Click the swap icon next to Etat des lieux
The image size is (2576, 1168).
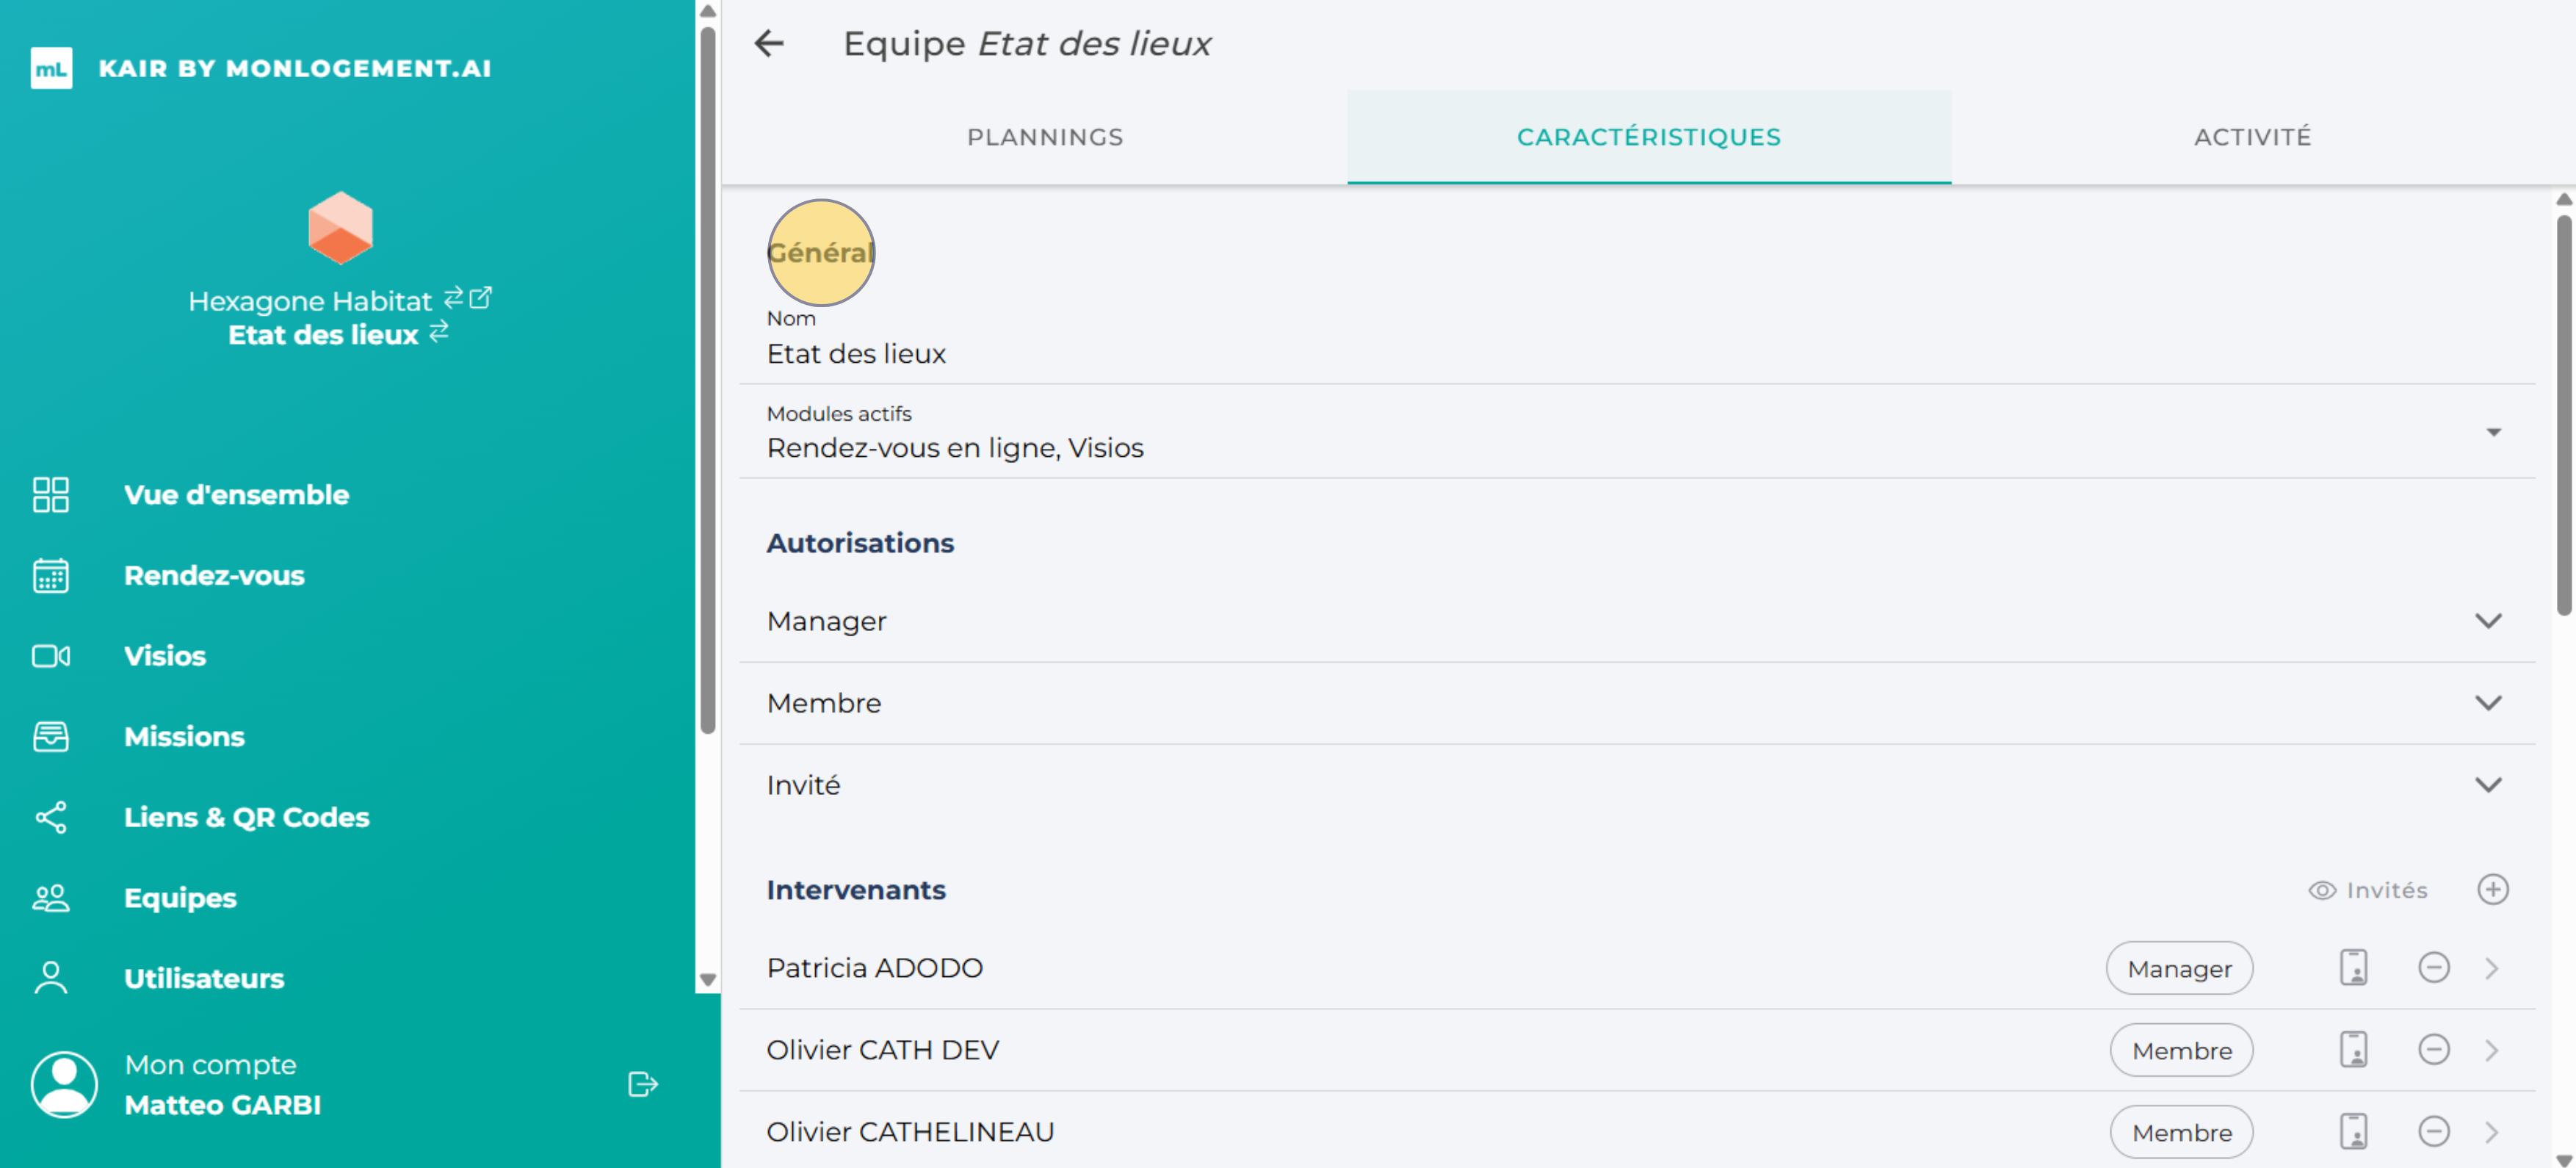click(x=439, y=332)
